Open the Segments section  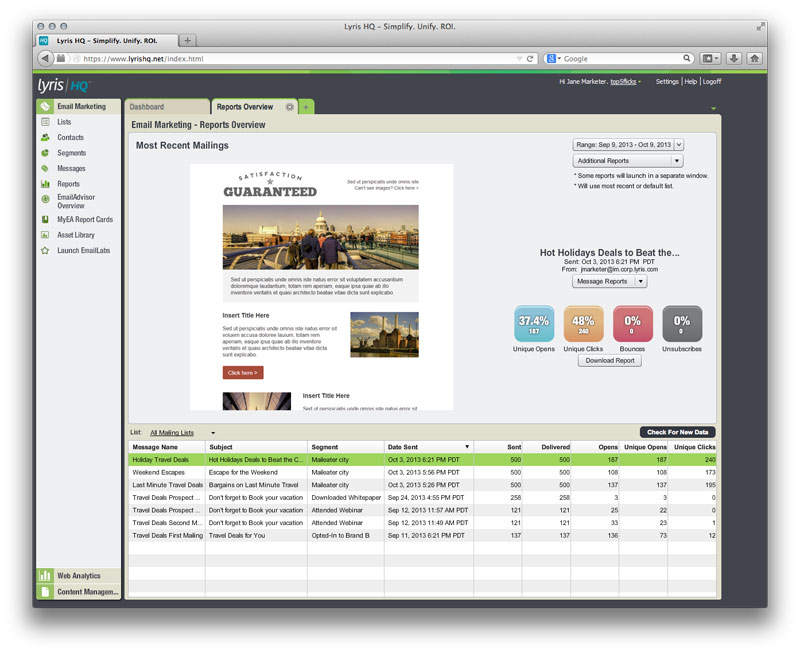coord(71,153)
